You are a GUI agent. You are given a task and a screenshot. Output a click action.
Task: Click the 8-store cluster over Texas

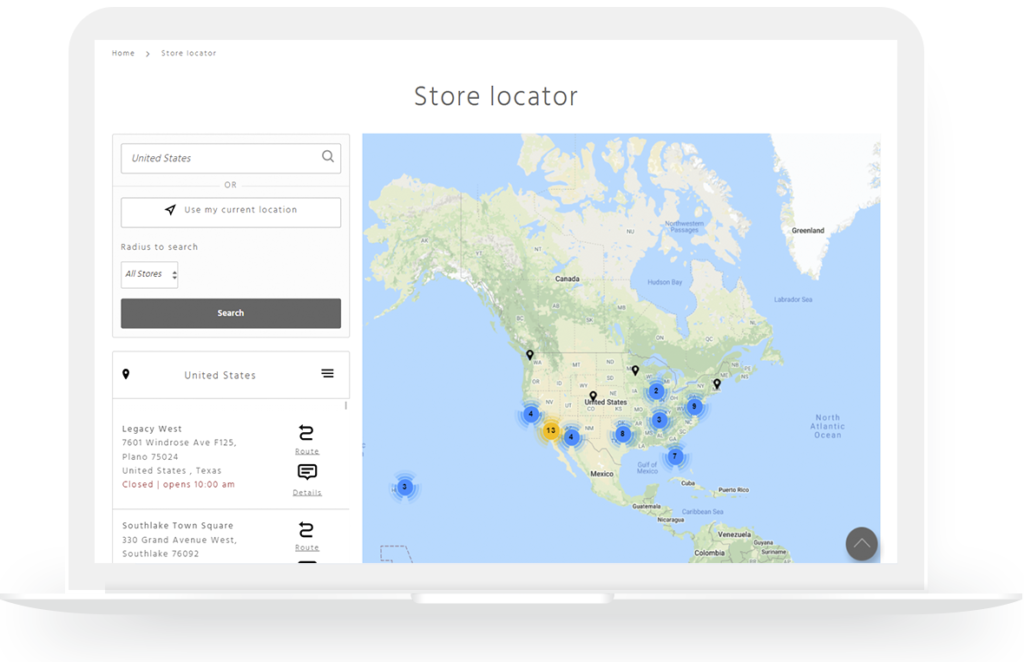point(623,434)
